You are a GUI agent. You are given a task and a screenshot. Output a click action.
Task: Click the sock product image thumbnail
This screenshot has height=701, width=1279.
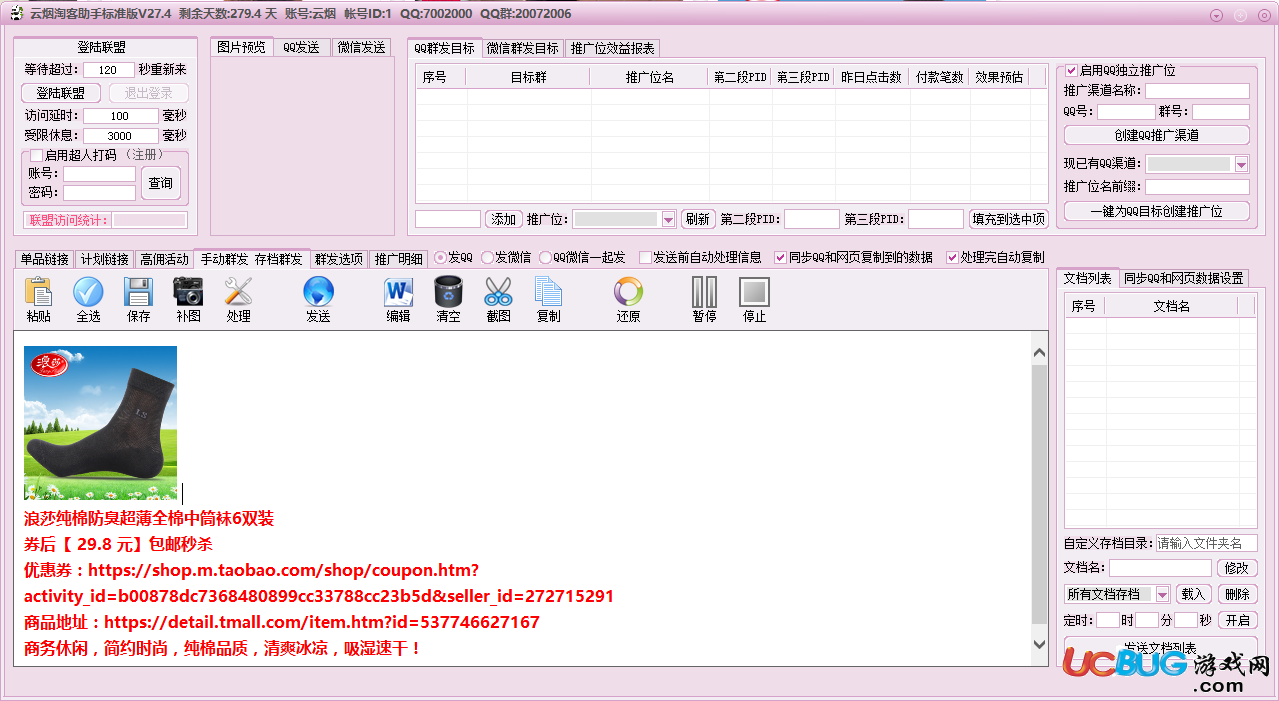point(100,423)
